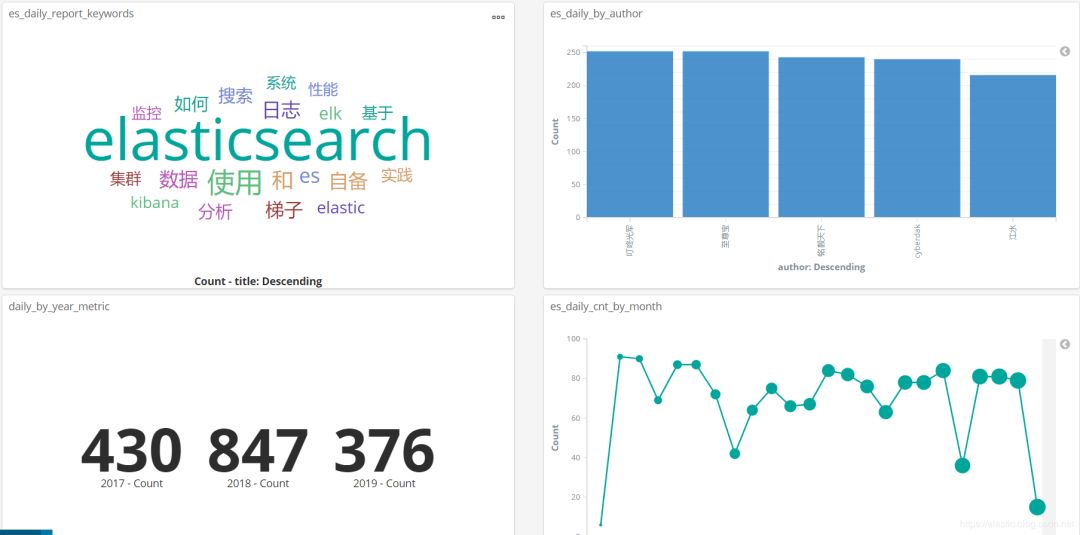Image resolution: width=1080 pixels, height=535 pixels.
Task: Click the bar for author 铭毅天下
Action: (821, 137)
